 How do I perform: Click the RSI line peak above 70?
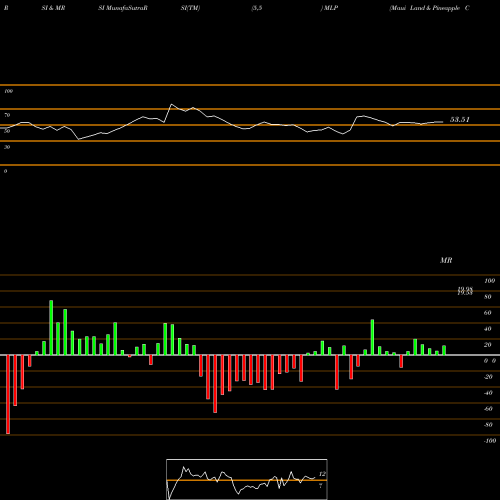point(172,104)
